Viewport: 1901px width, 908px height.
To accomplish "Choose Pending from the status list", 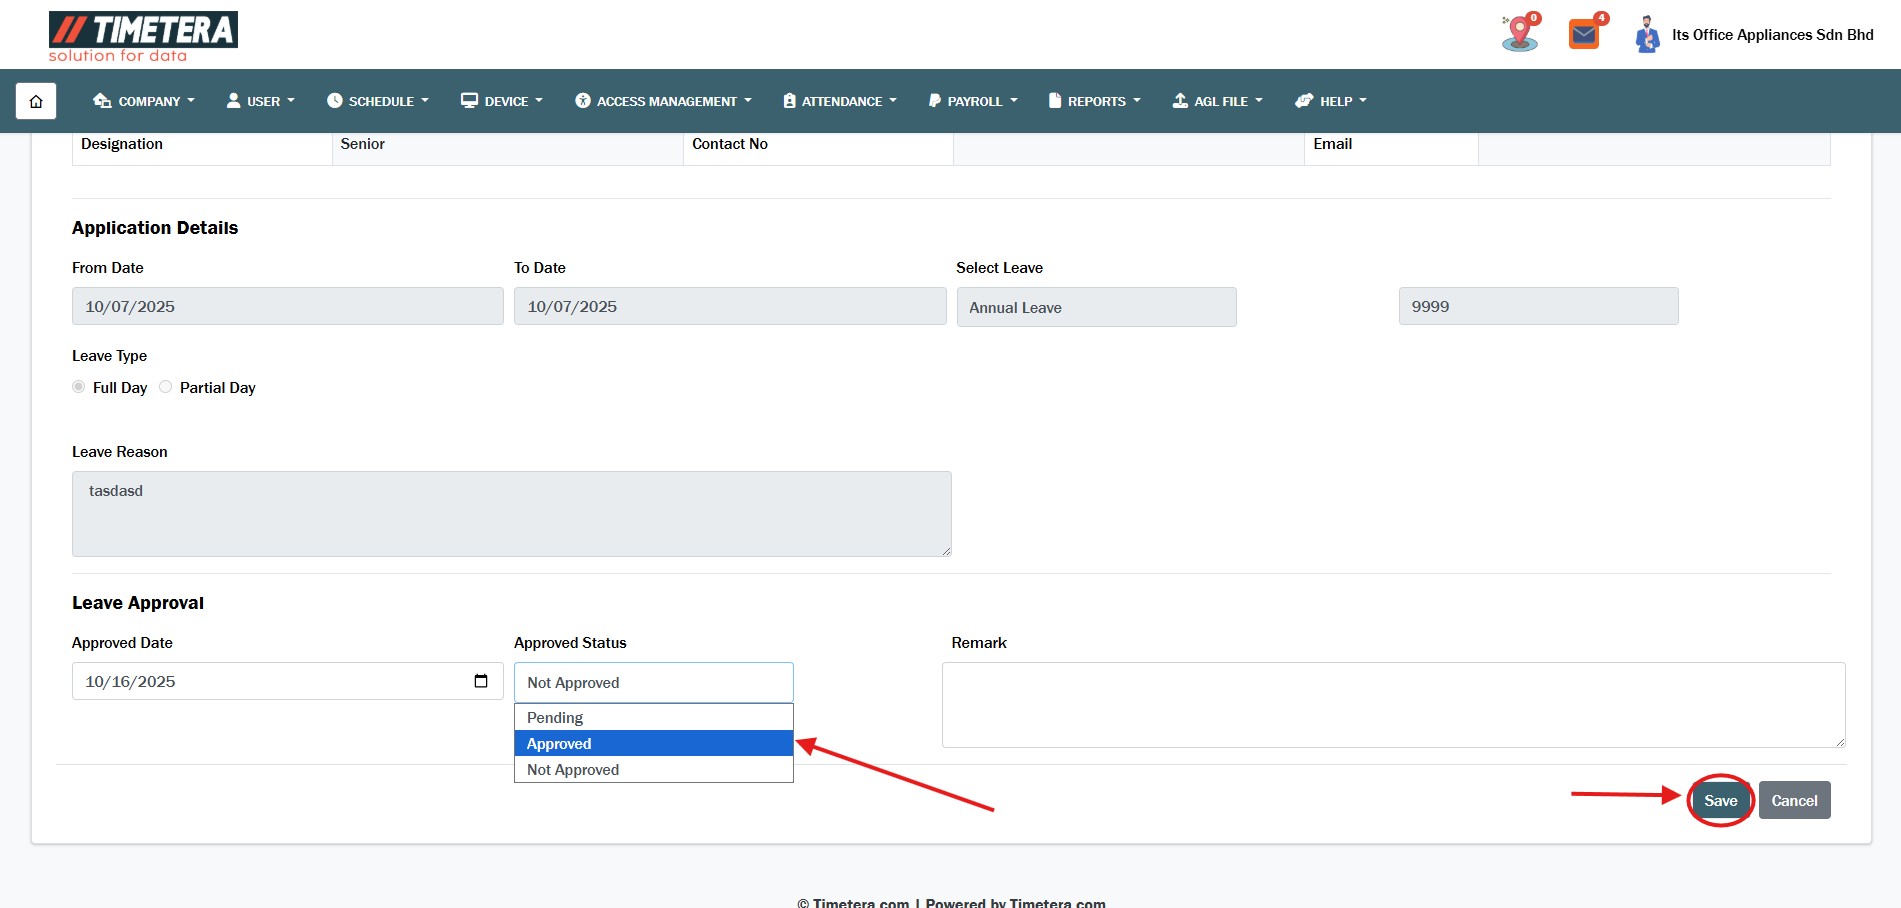I will (x=653, y=717).
